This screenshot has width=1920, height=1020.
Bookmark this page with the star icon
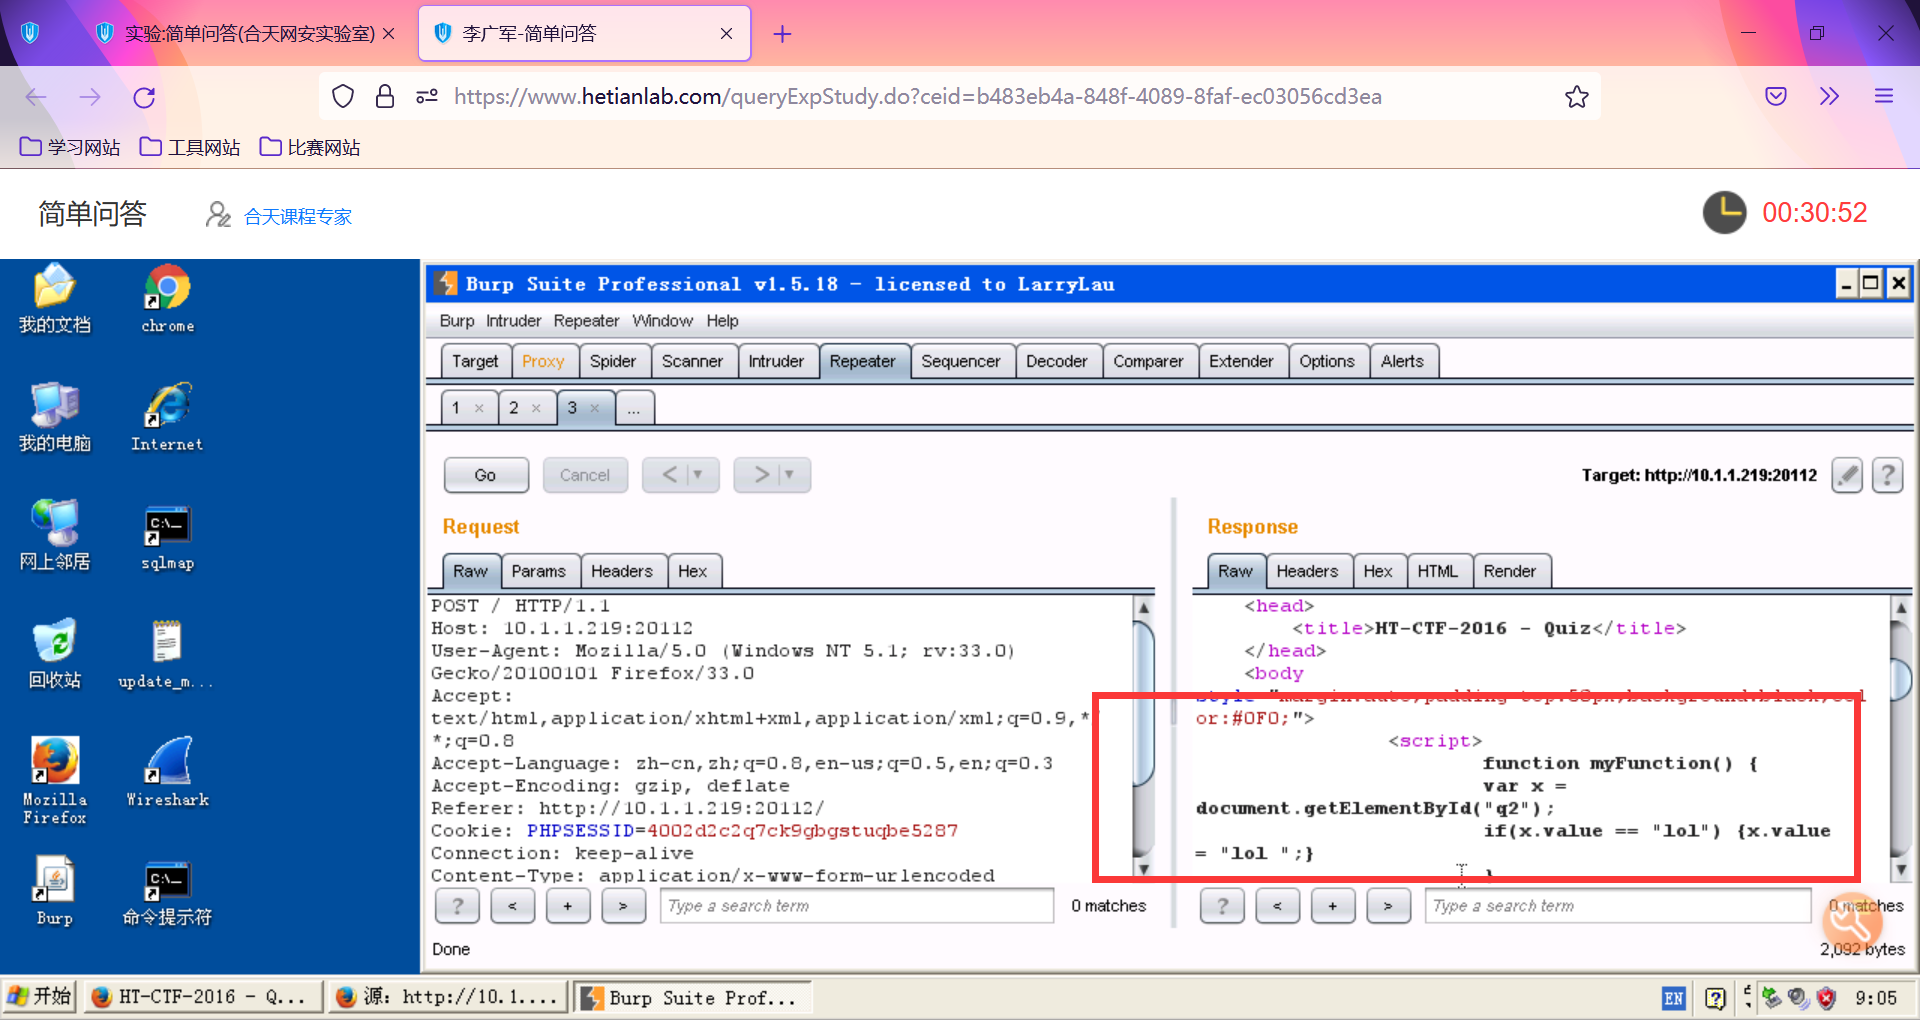tap(1577, 97)
